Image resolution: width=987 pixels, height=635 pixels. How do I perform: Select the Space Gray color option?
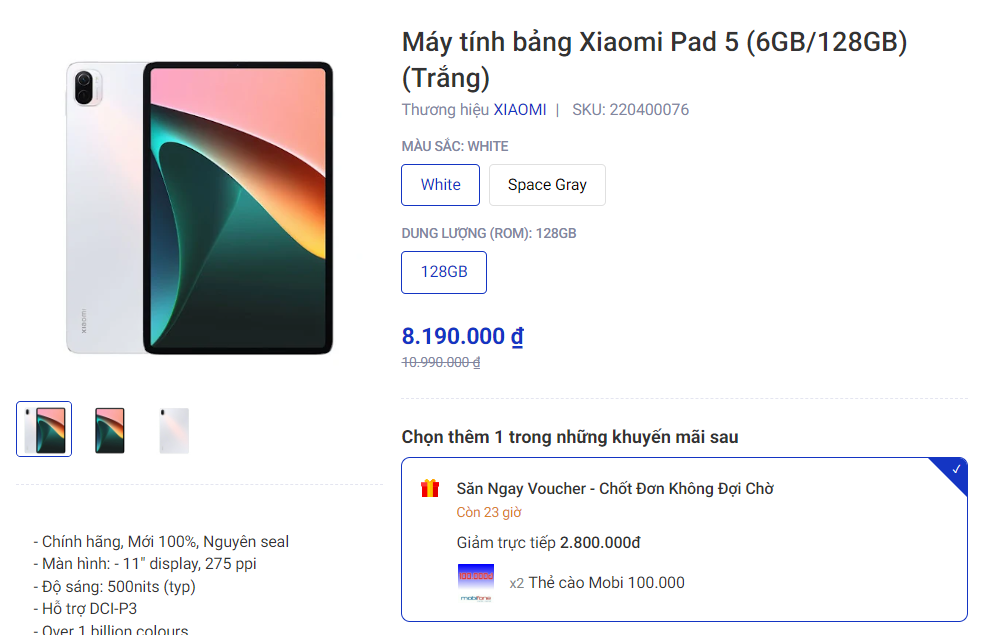click(x=547, y=185)
